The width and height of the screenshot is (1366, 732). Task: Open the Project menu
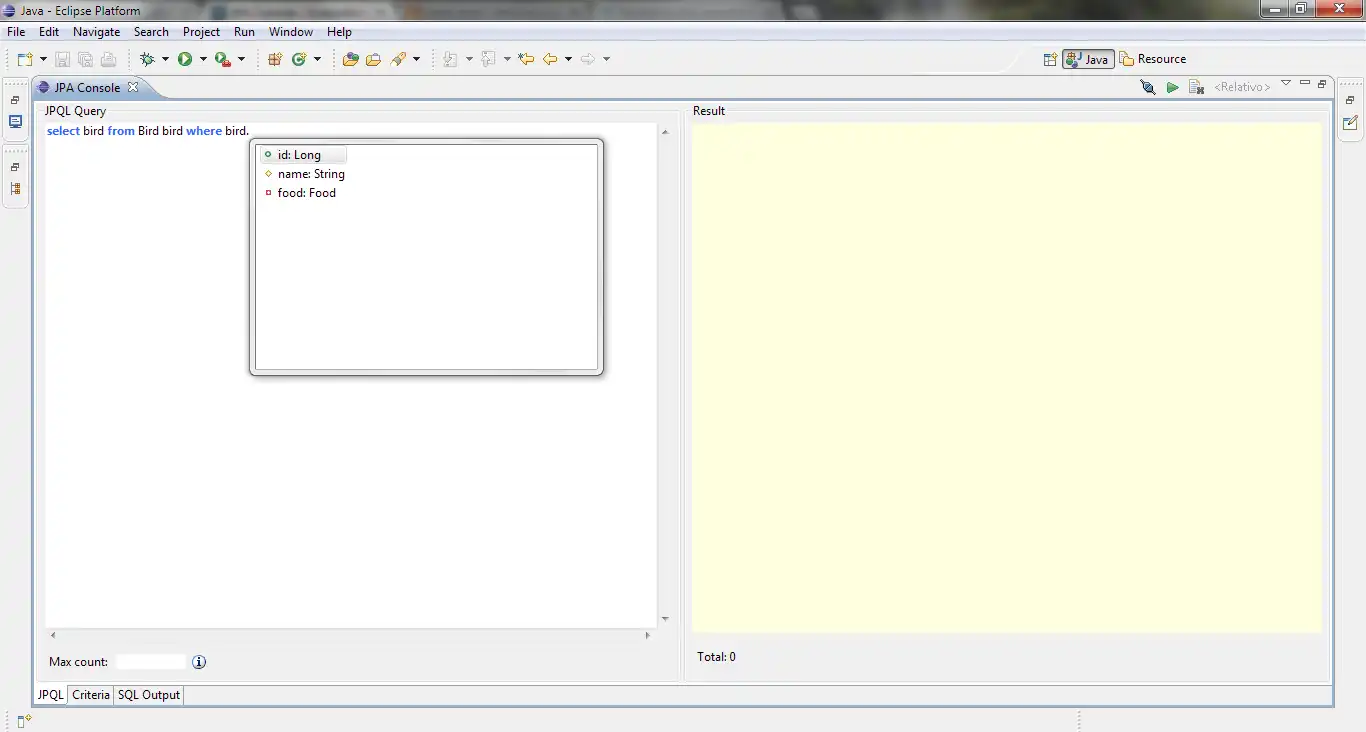[201, 32]
